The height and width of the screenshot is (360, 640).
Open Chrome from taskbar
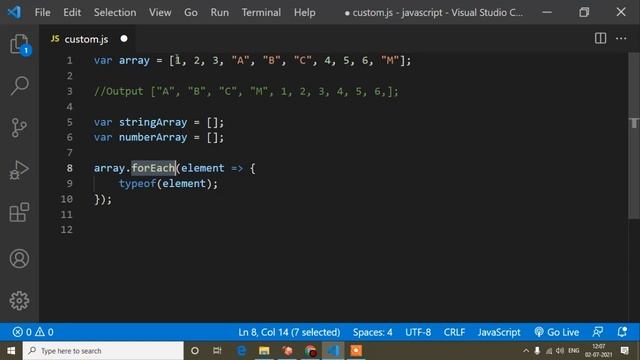[x=310, y=351]
